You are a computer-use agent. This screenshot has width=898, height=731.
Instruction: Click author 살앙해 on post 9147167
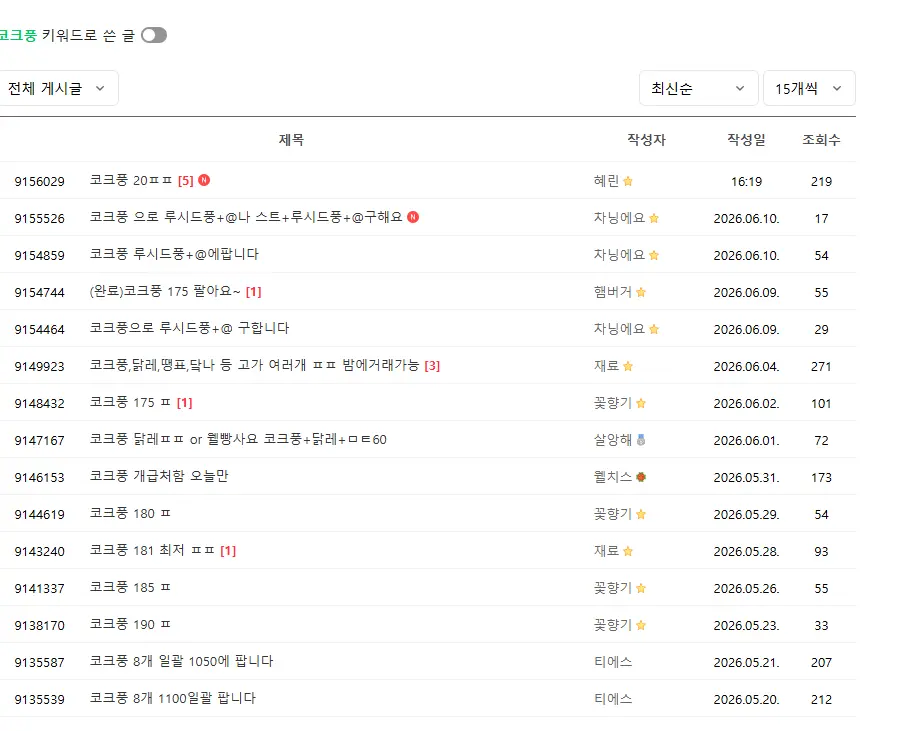pyautogui.click(x=613, y=439)
